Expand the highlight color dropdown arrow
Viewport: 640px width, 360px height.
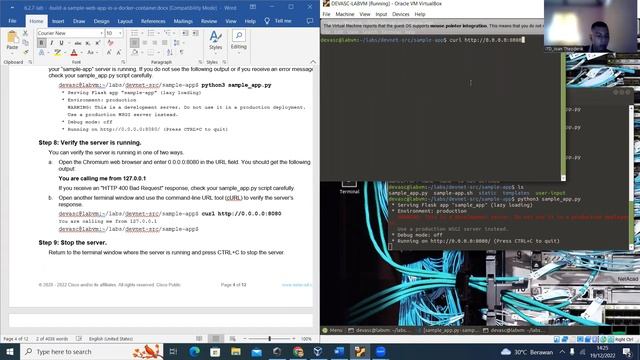[64, 52]
